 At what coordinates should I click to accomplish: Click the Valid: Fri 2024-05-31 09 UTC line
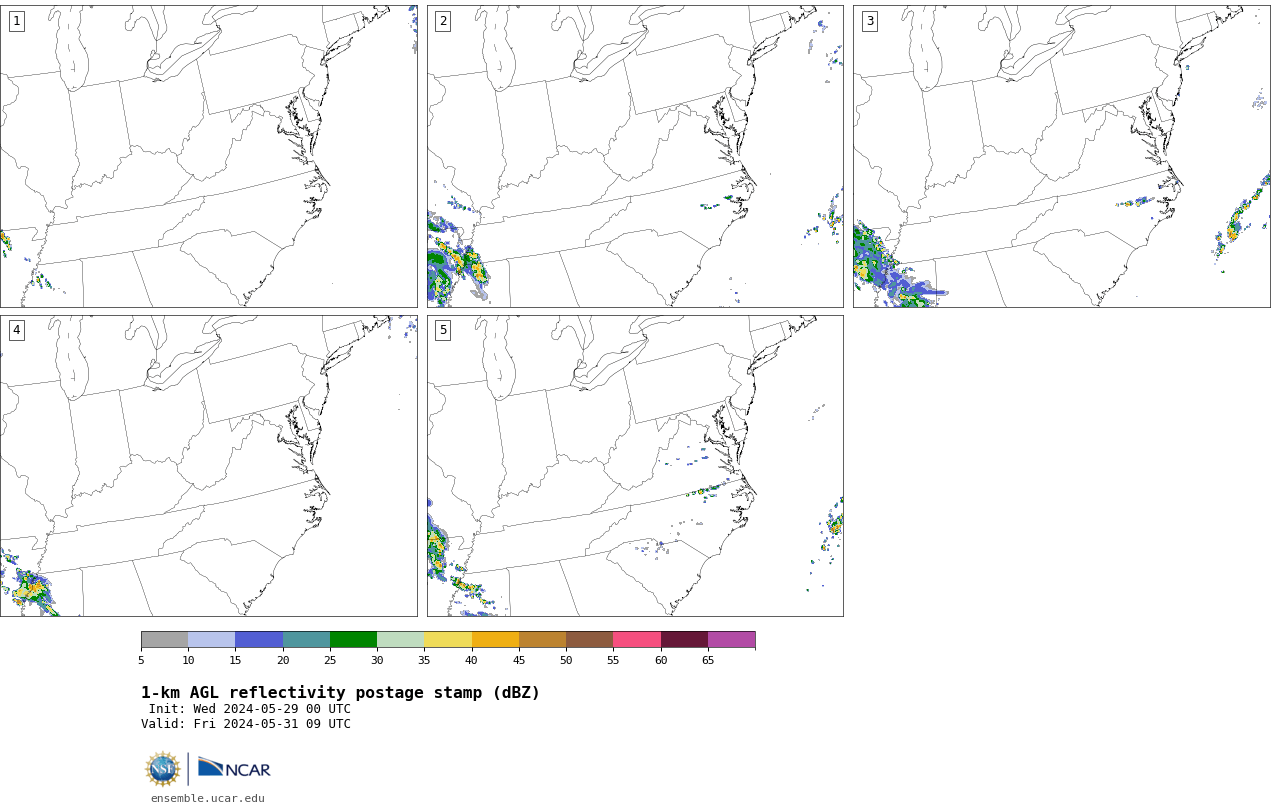(x=246, y=724)
